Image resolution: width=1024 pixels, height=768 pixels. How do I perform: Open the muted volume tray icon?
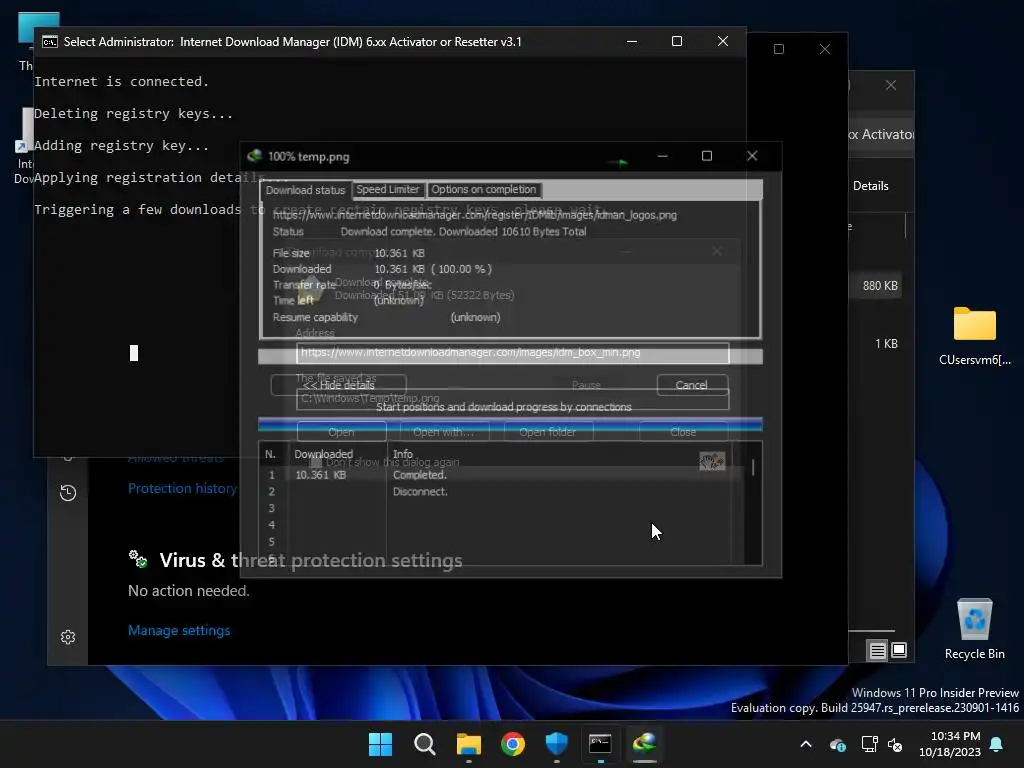pos(895,744)
